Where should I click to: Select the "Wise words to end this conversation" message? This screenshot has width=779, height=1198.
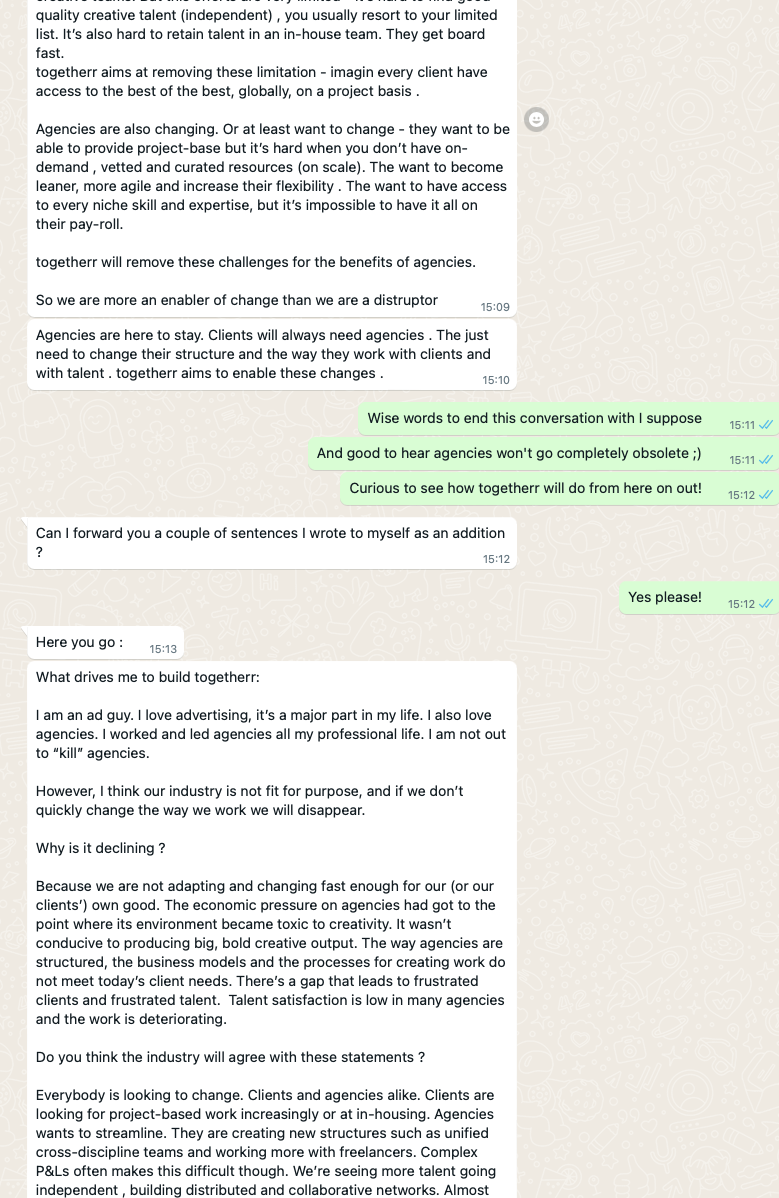click(534, 419)
